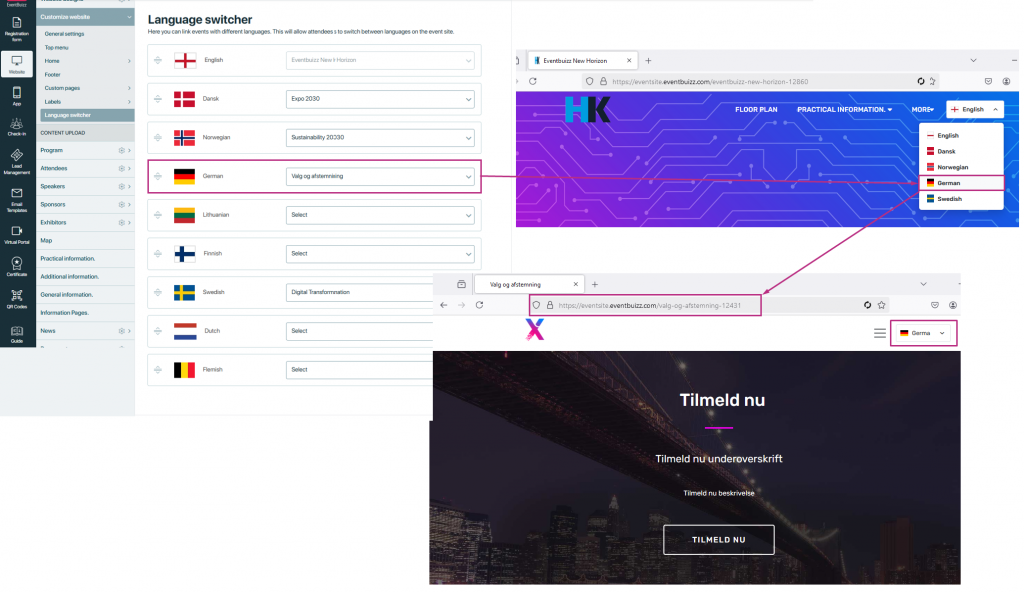Click the settings gear next to Exhibitors
Image resolution: width=1024 pixels, height=592 pixels.
pos(121,222)
